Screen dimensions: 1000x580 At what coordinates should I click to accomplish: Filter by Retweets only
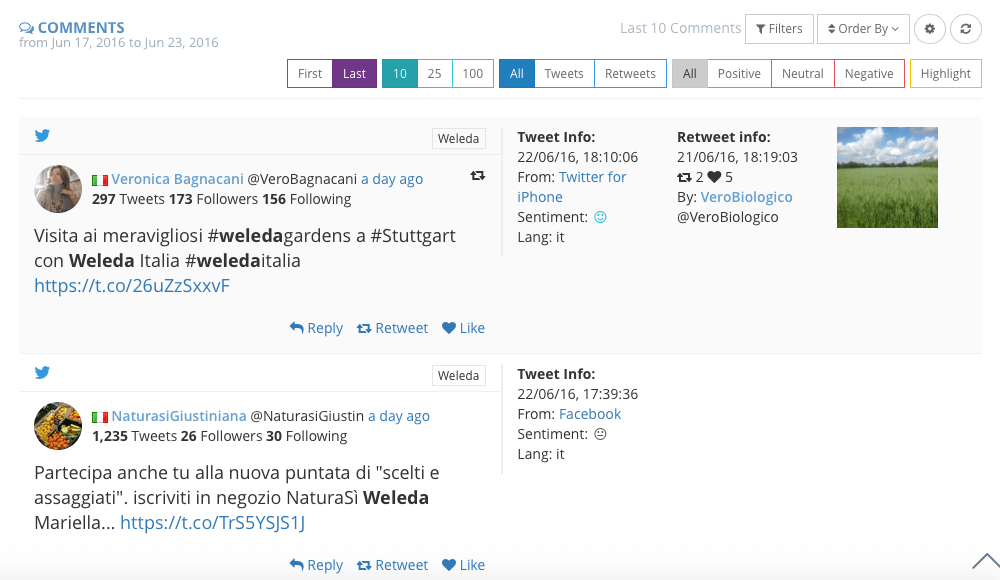(630, 73)
